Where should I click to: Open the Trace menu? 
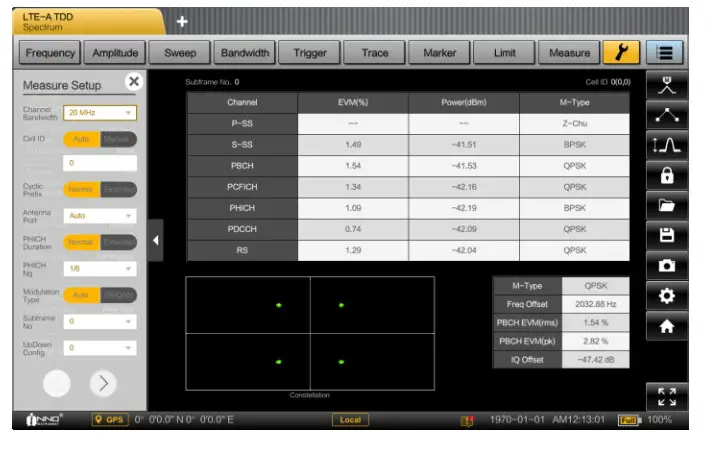[375, 53]
